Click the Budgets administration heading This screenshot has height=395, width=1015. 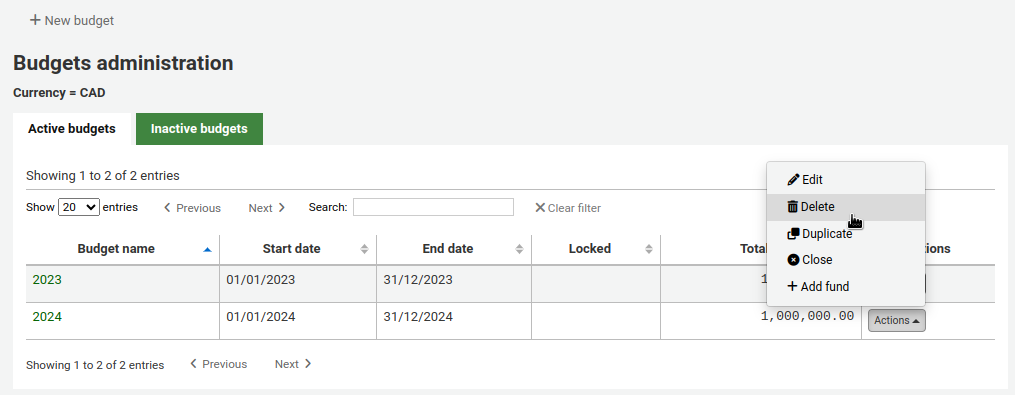pyautogui.click(x=123, y=63)
